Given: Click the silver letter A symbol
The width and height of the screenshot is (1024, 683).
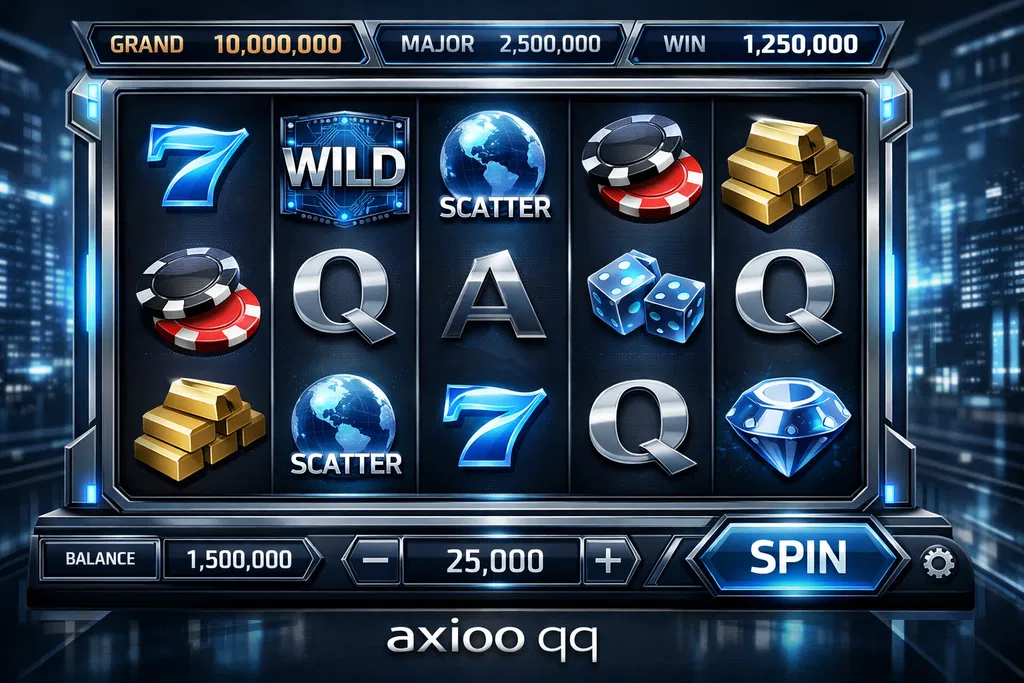Looking at the screenshot, I should [494, 297].
